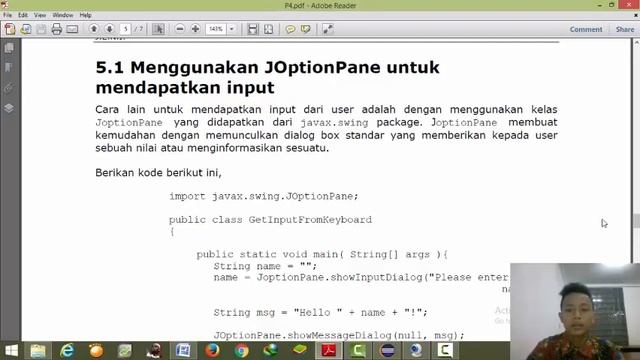The height and width of the screenshot is (360, 640).
Task: Click code line 'public static void main( String[] args ){'
Action: (x=322, y=255)
